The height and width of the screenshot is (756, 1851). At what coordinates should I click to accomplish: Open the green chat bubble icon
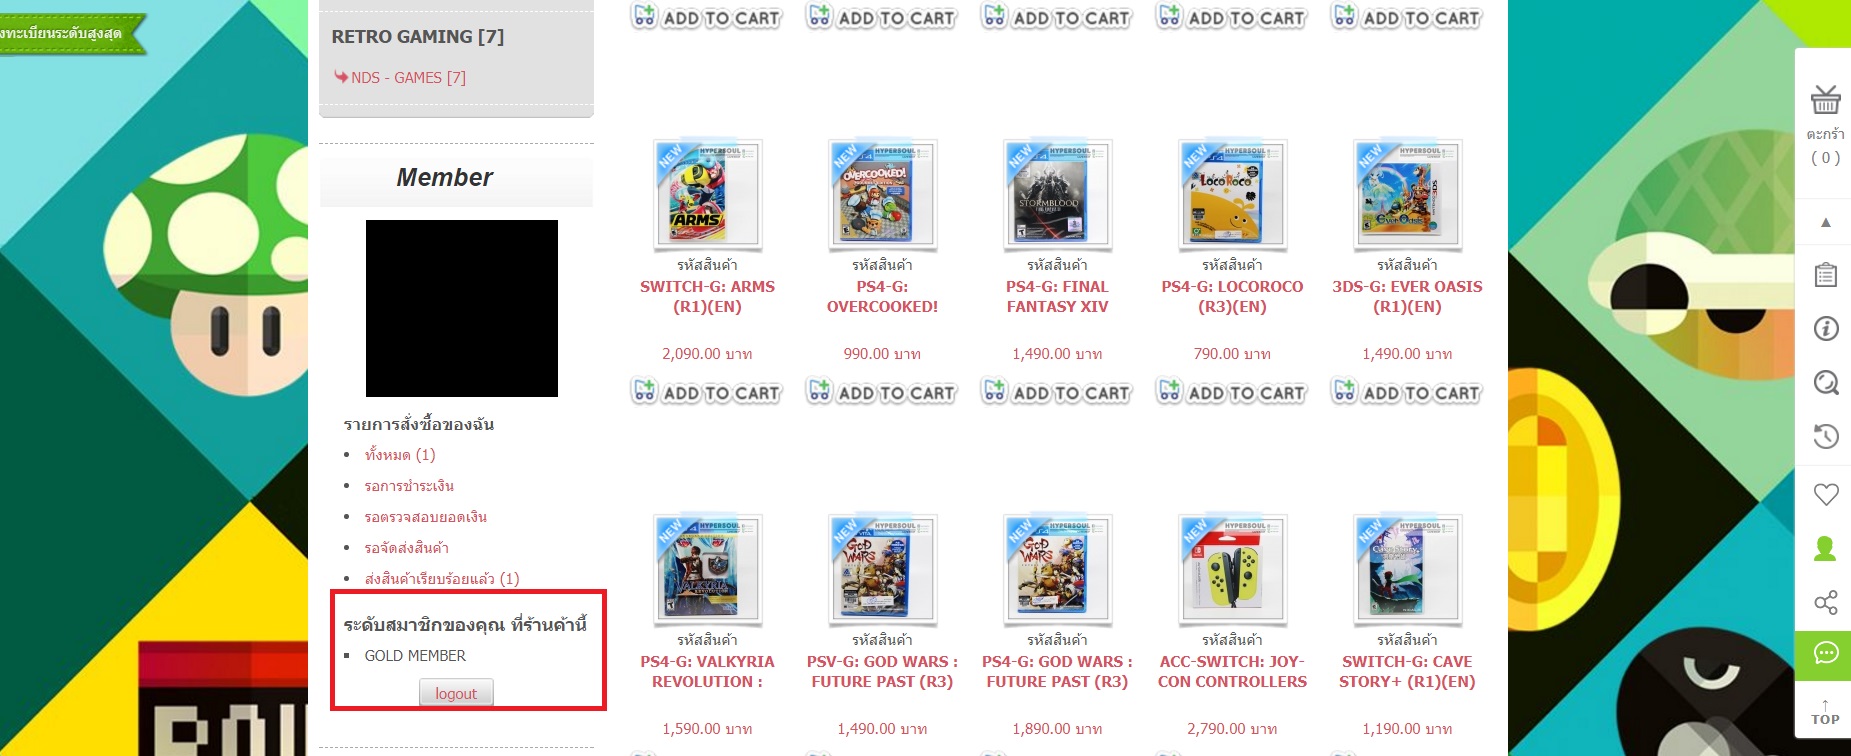pos(1825,654)
